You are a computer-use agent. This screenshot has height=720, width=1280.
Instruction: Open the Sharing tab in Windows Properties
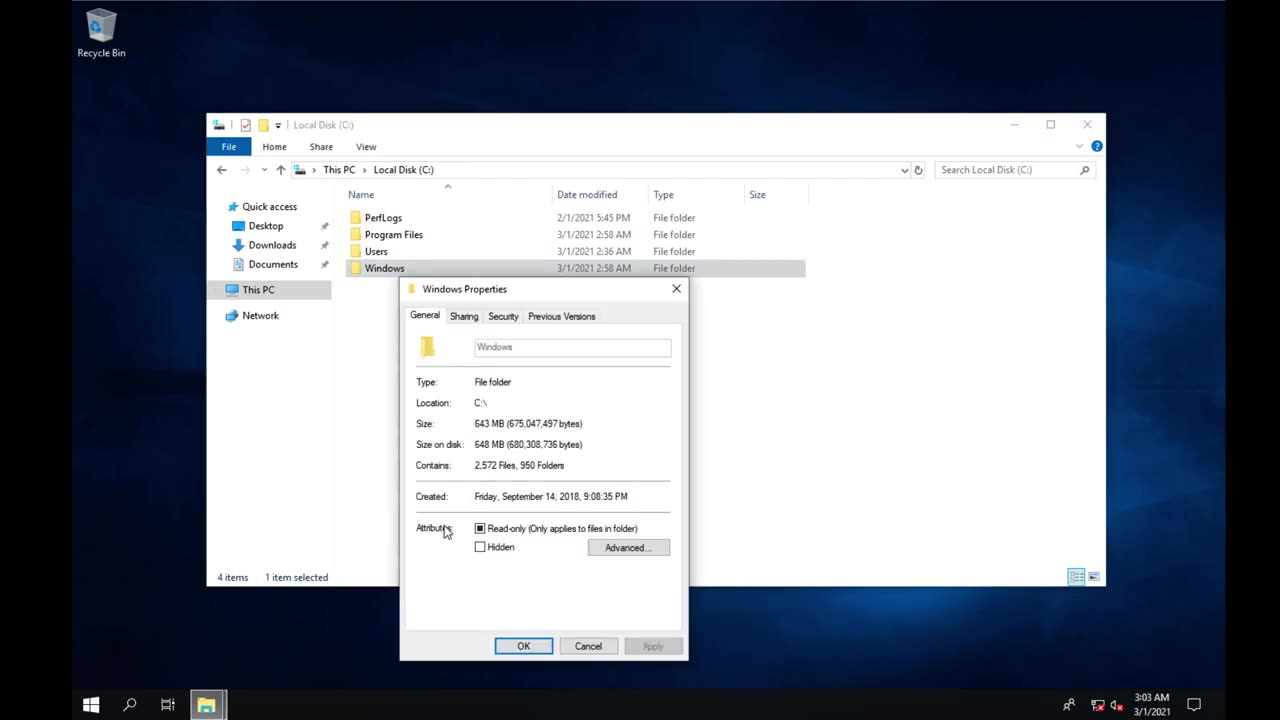click(x=464, y=317)
